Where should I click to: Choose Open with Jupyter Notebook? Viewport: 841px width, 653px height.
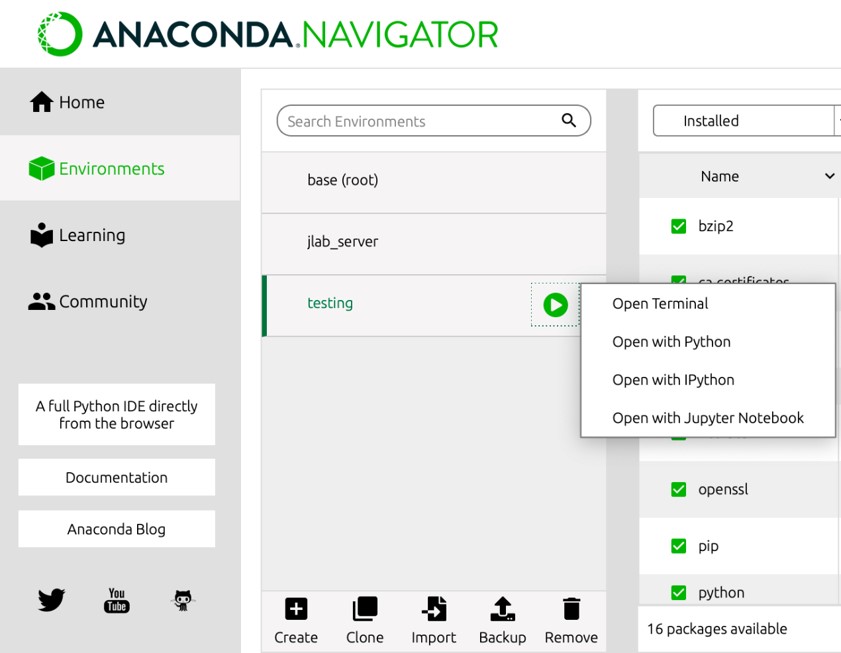708,418
